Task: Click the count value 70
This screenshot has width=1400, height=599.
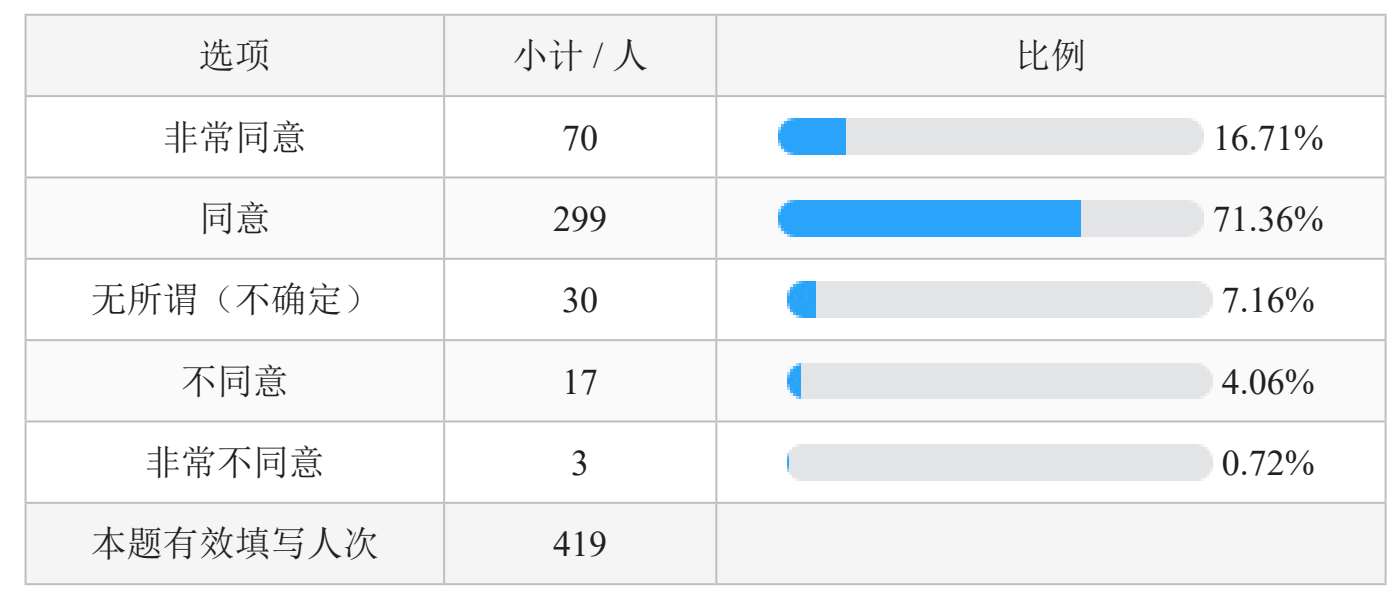Action: (580, 138)
